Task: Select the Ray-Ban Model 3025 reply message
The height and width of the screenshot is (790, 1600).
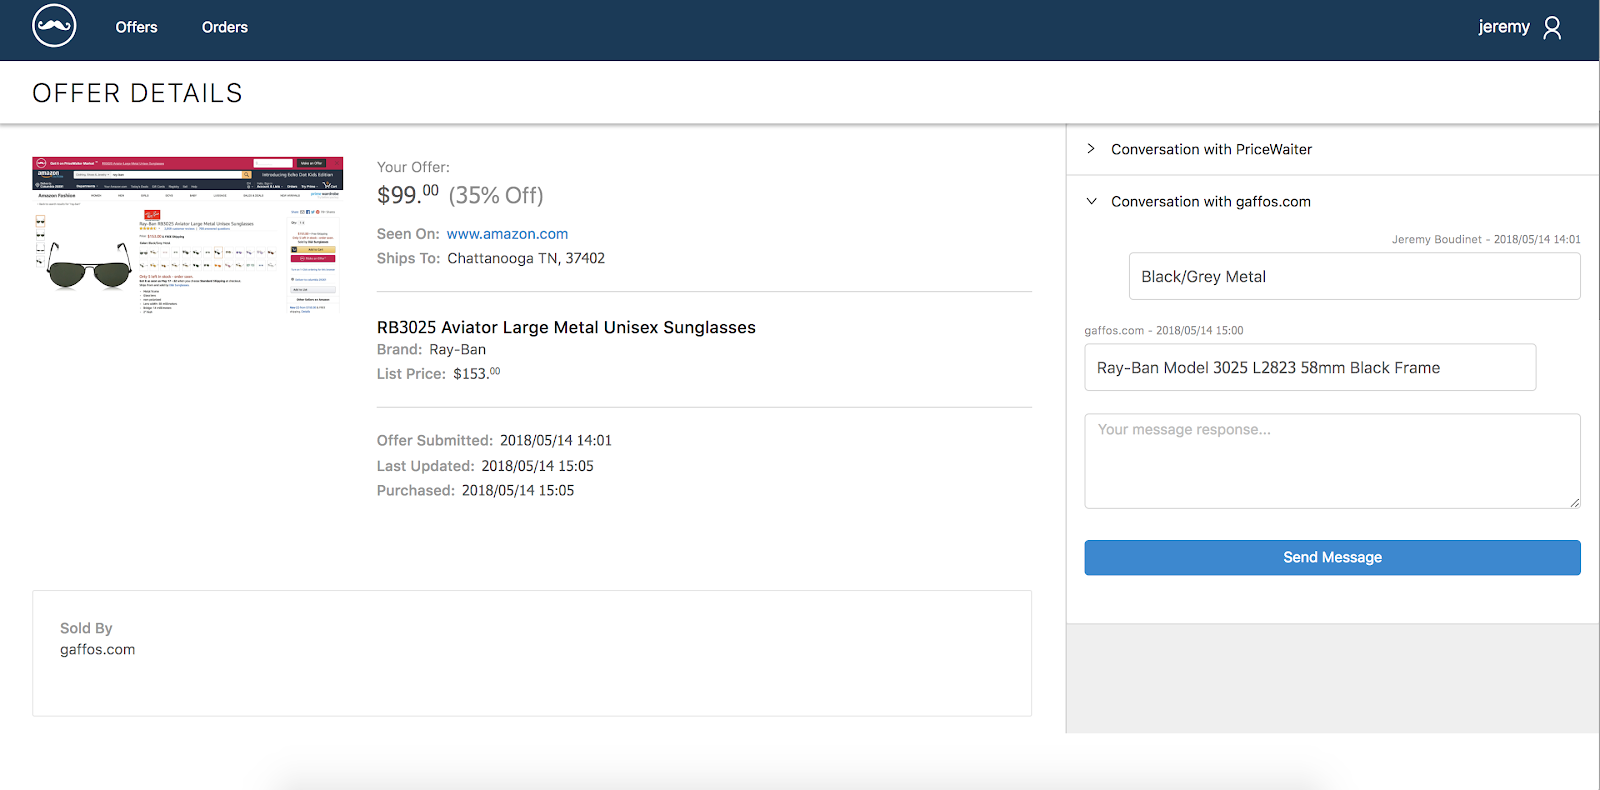Action: [x=1310, y=368]
